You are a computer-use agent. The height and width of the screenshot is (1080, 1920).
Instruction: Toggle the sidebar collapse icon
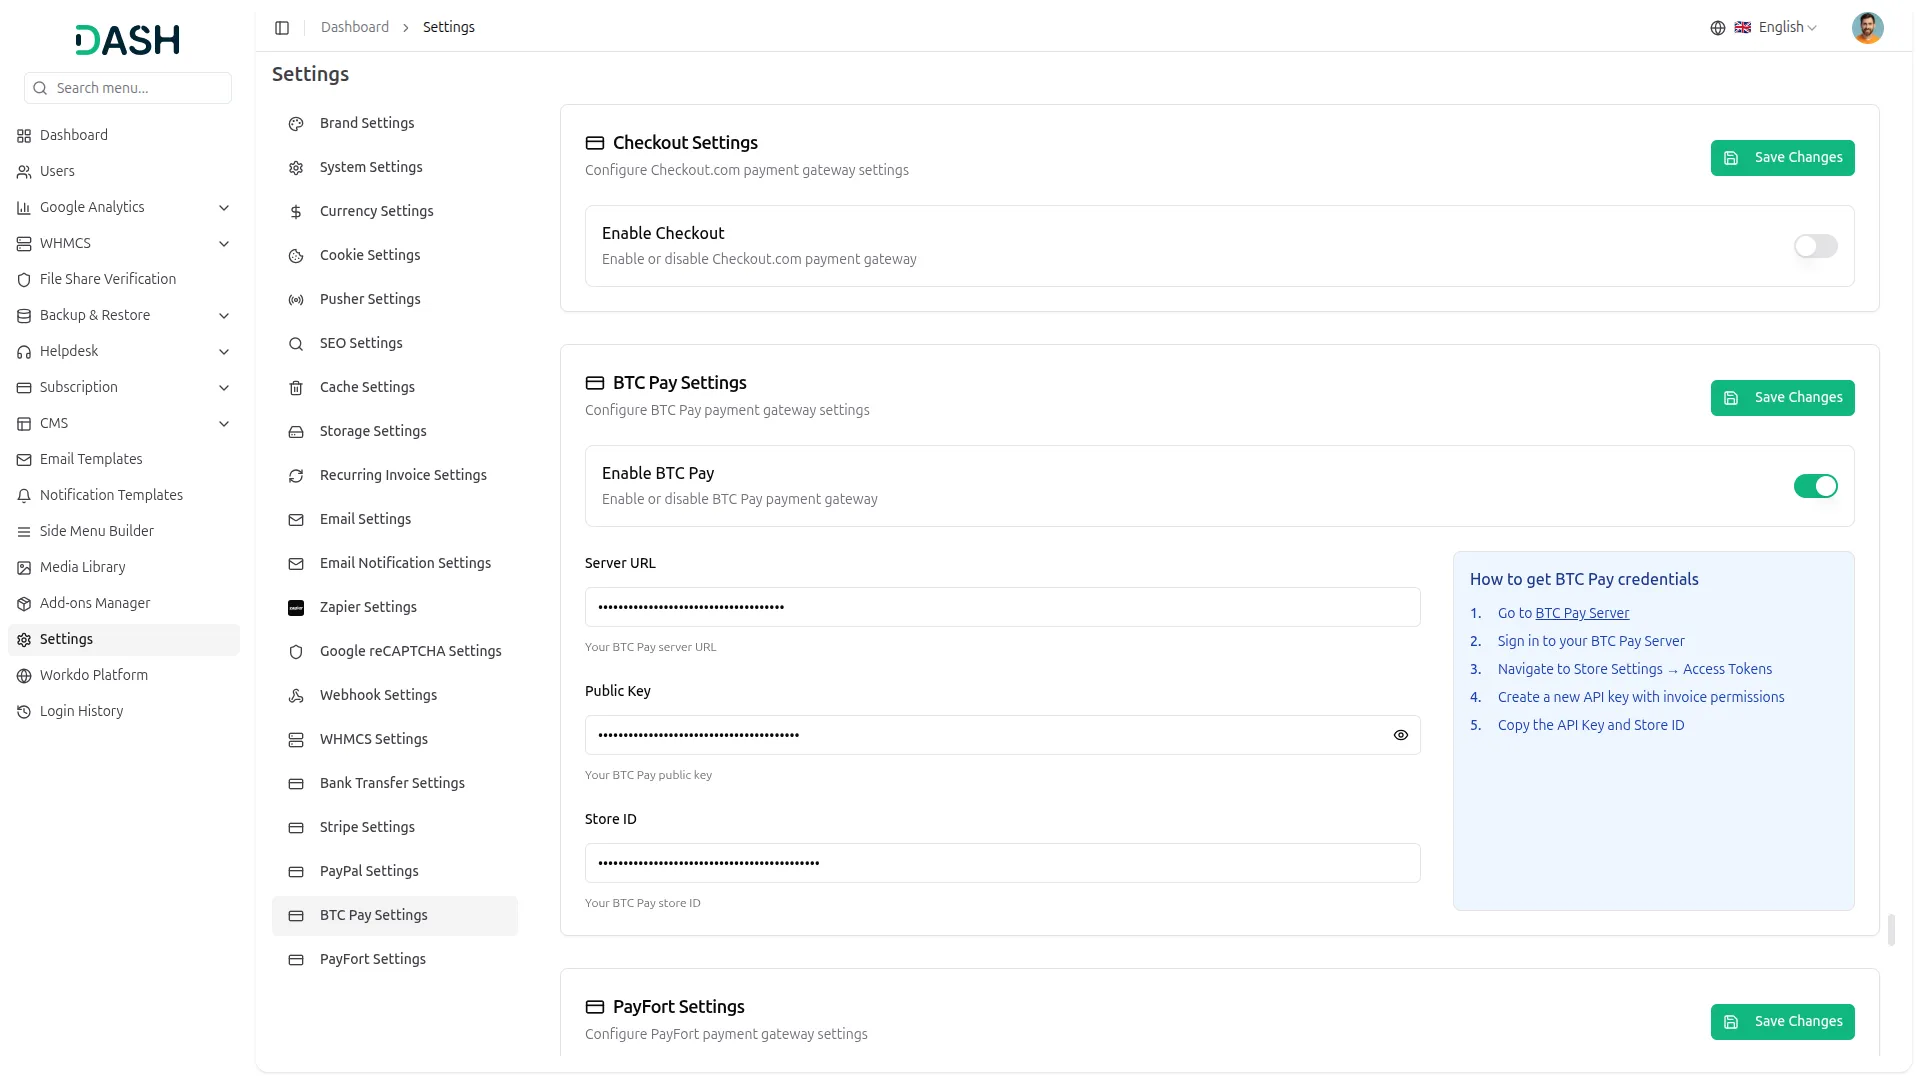282,28
